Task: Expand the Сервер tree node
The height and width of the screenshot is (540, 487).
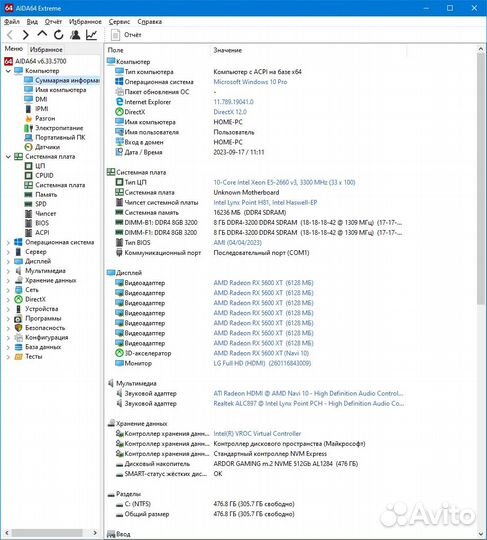Action: 8,252
